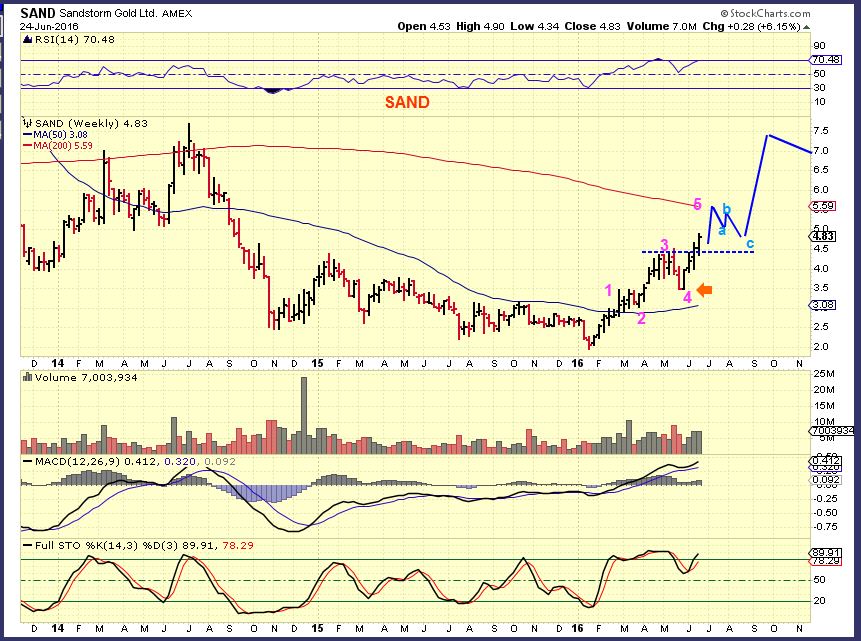The width and height of the screenshot is (861, 641).
Task: Click the orange arrow next to wave 4
Action: click(x=705, y=290)
